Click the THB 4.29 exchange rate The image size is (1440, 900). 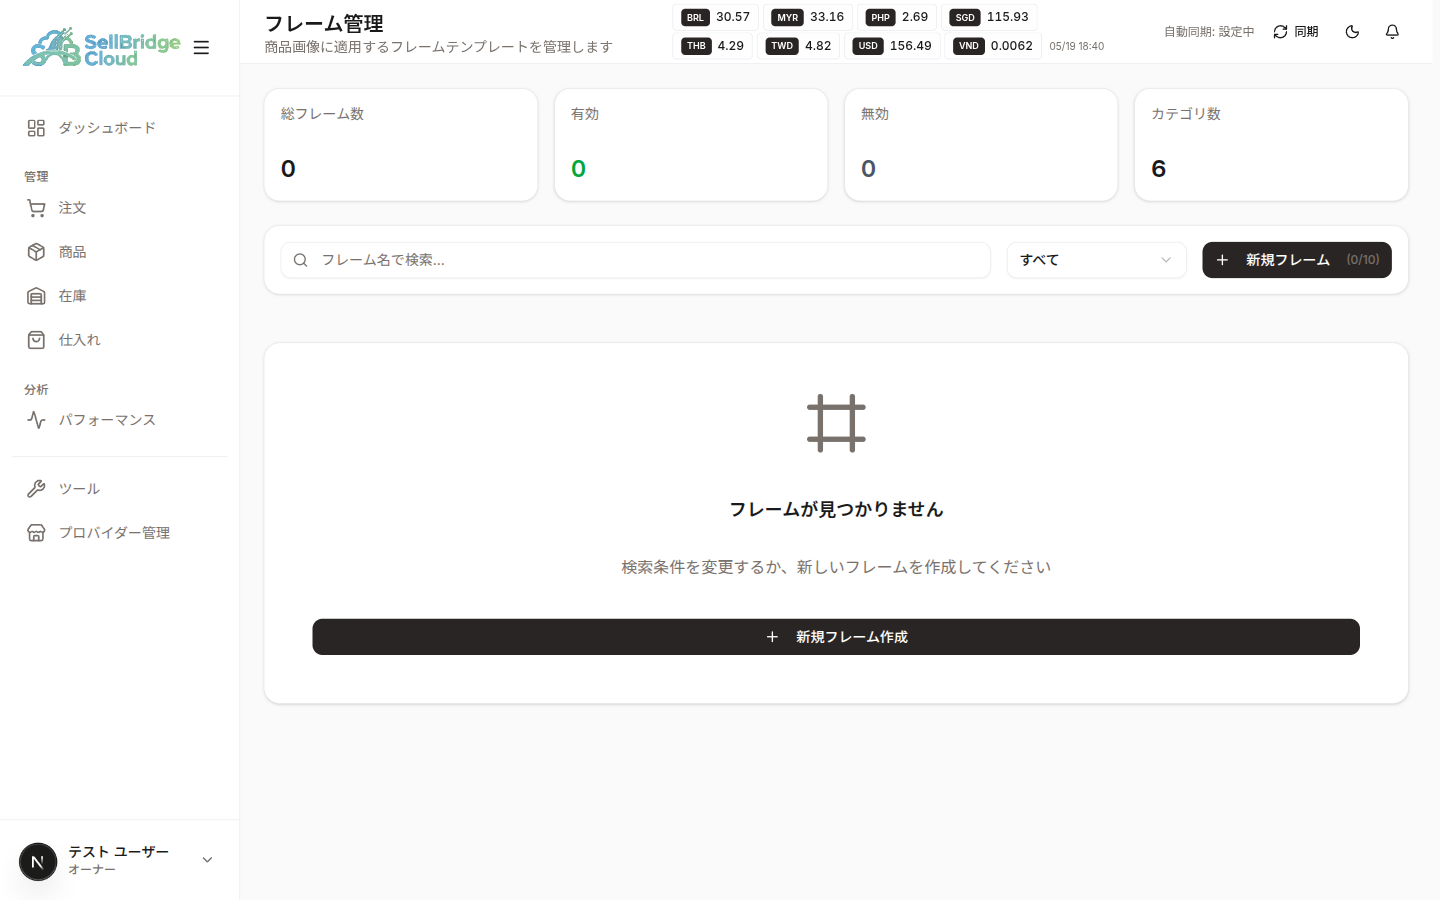coord(713,46)
